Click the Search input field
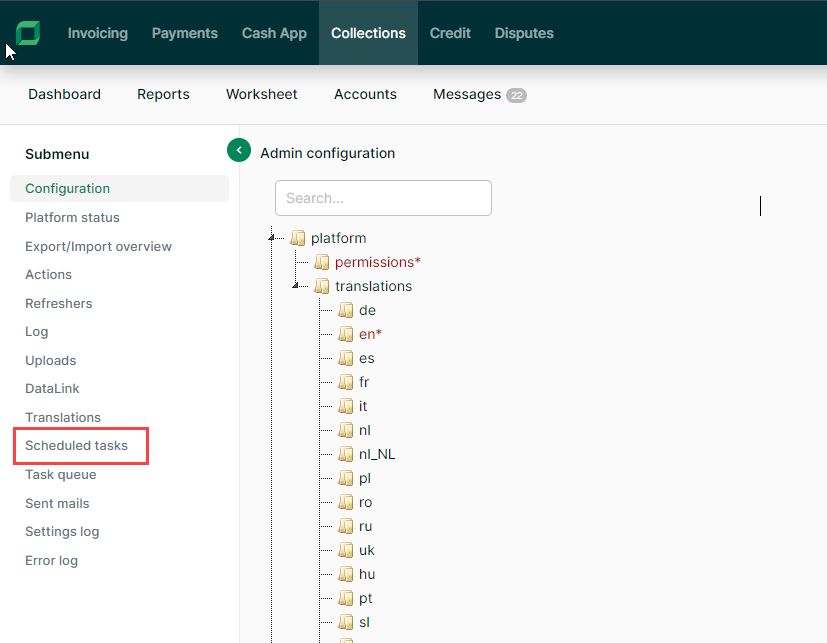827x643 pixels. click(383, 198)
